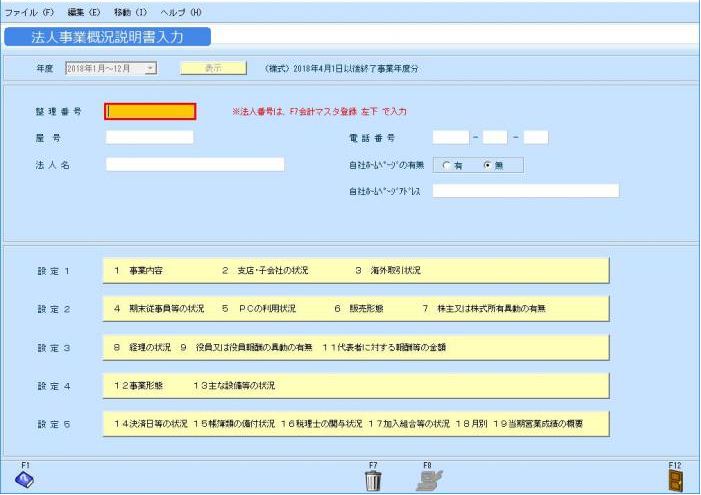Focus the 整理番号 input field

coord(150,112)
